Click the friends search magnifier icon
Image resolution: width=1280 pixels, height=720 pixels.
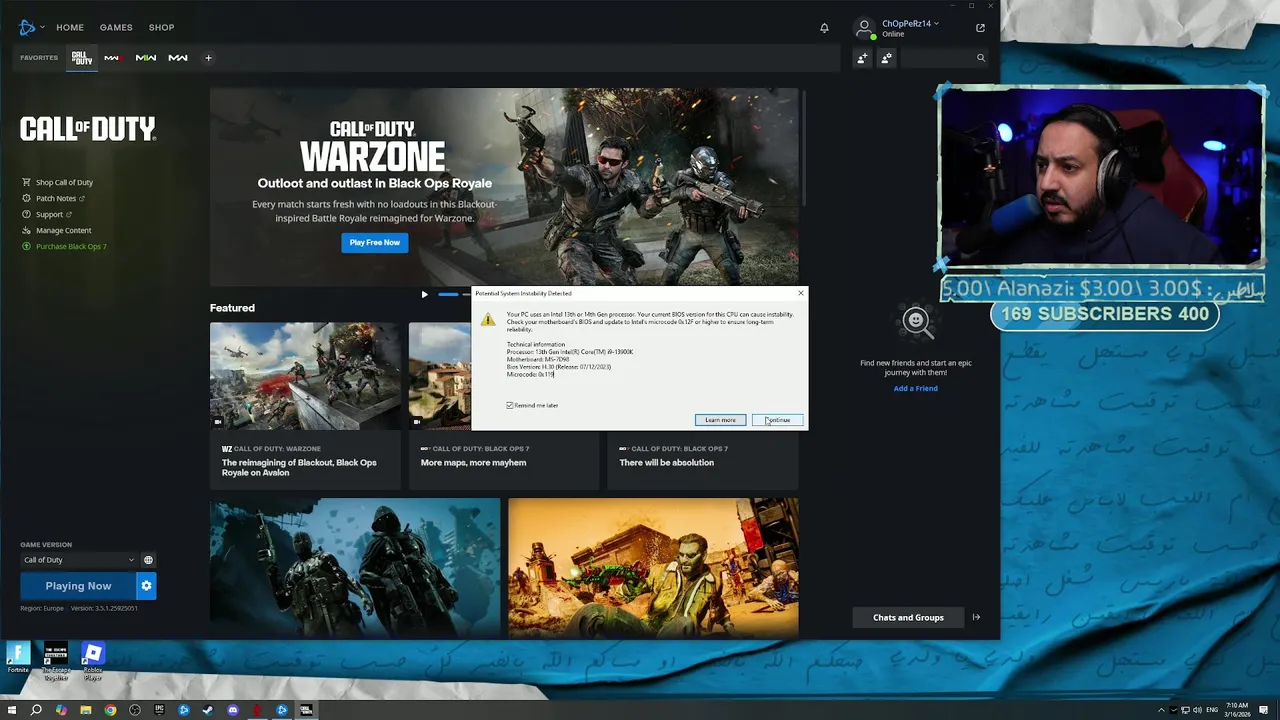point(981,58)
